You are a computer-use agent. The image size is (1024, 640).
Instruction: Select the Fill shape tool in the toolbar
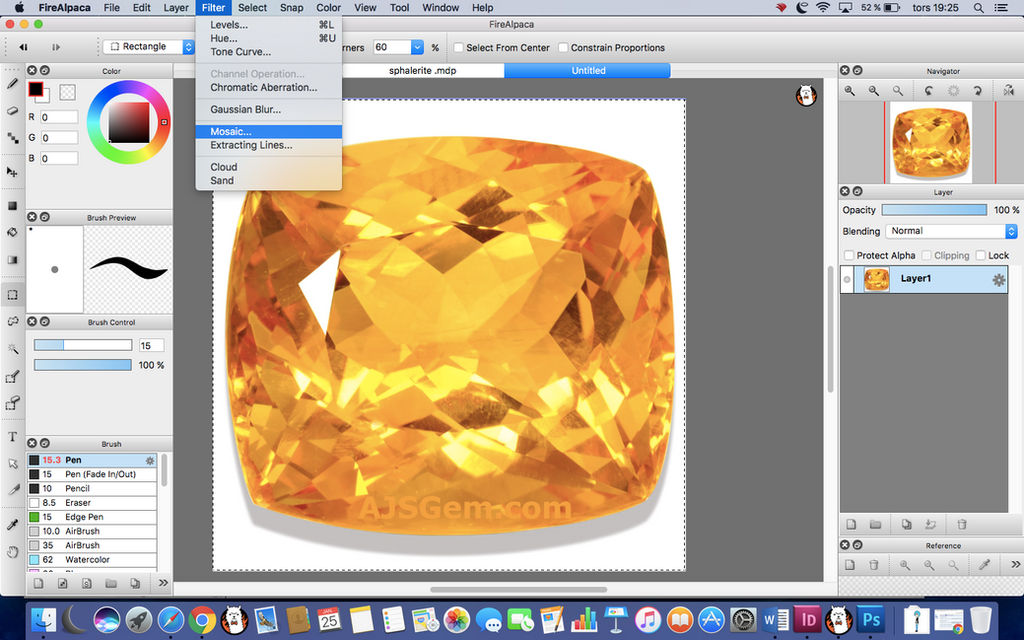[12, 206]
